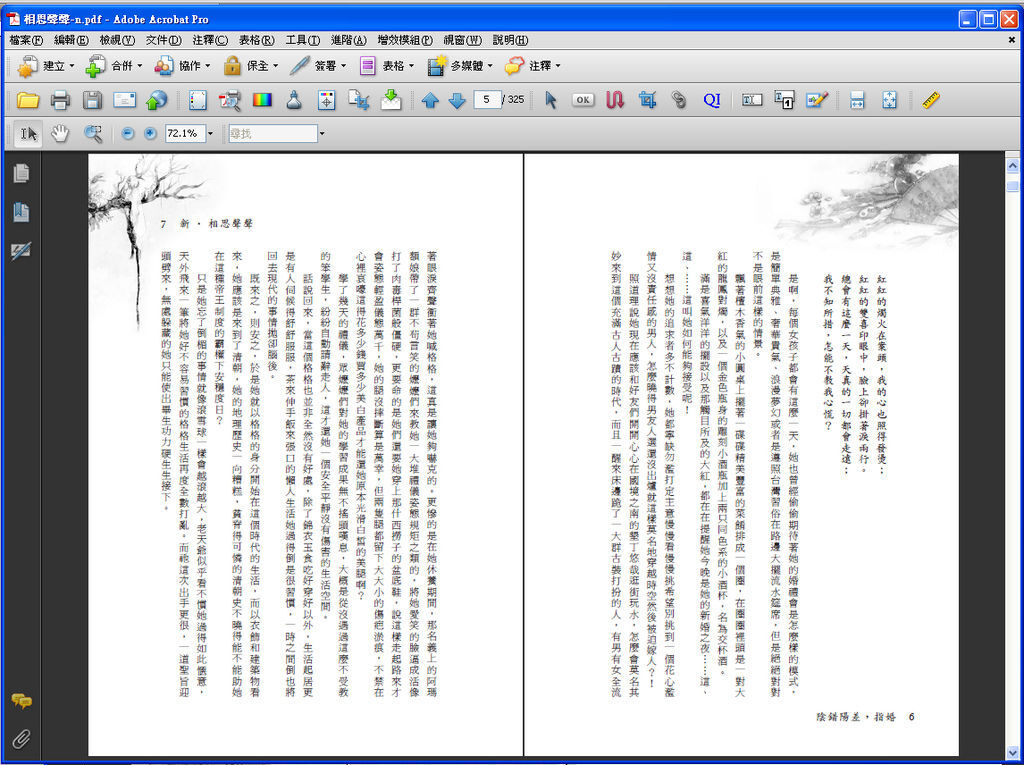Select the marquee zoom magnifier tool
The image size is (1024, 765).
[x=93, y=134]
